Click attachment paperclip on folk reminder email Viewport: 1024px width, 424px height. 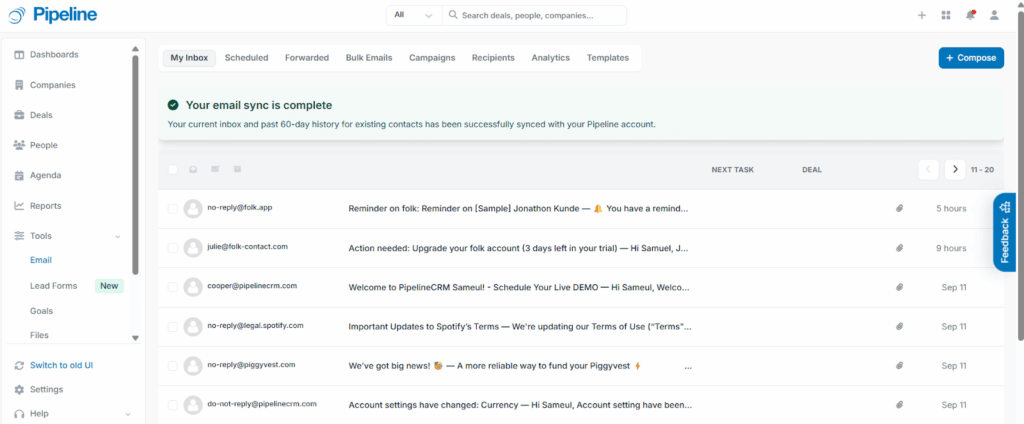[x=899, y=208]
